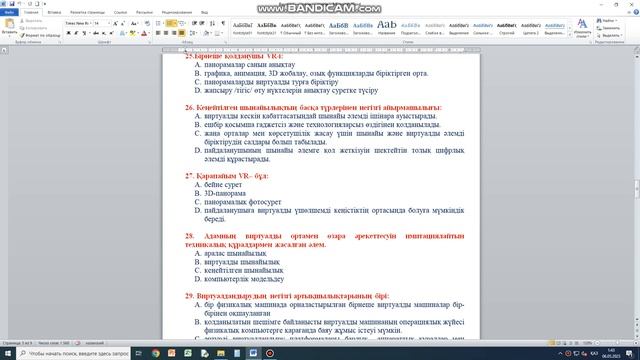The width and height of the screenshot is (640, 360).
Task: Open the Select (Выделить) dropdown
Action: [x=609, y=35]
